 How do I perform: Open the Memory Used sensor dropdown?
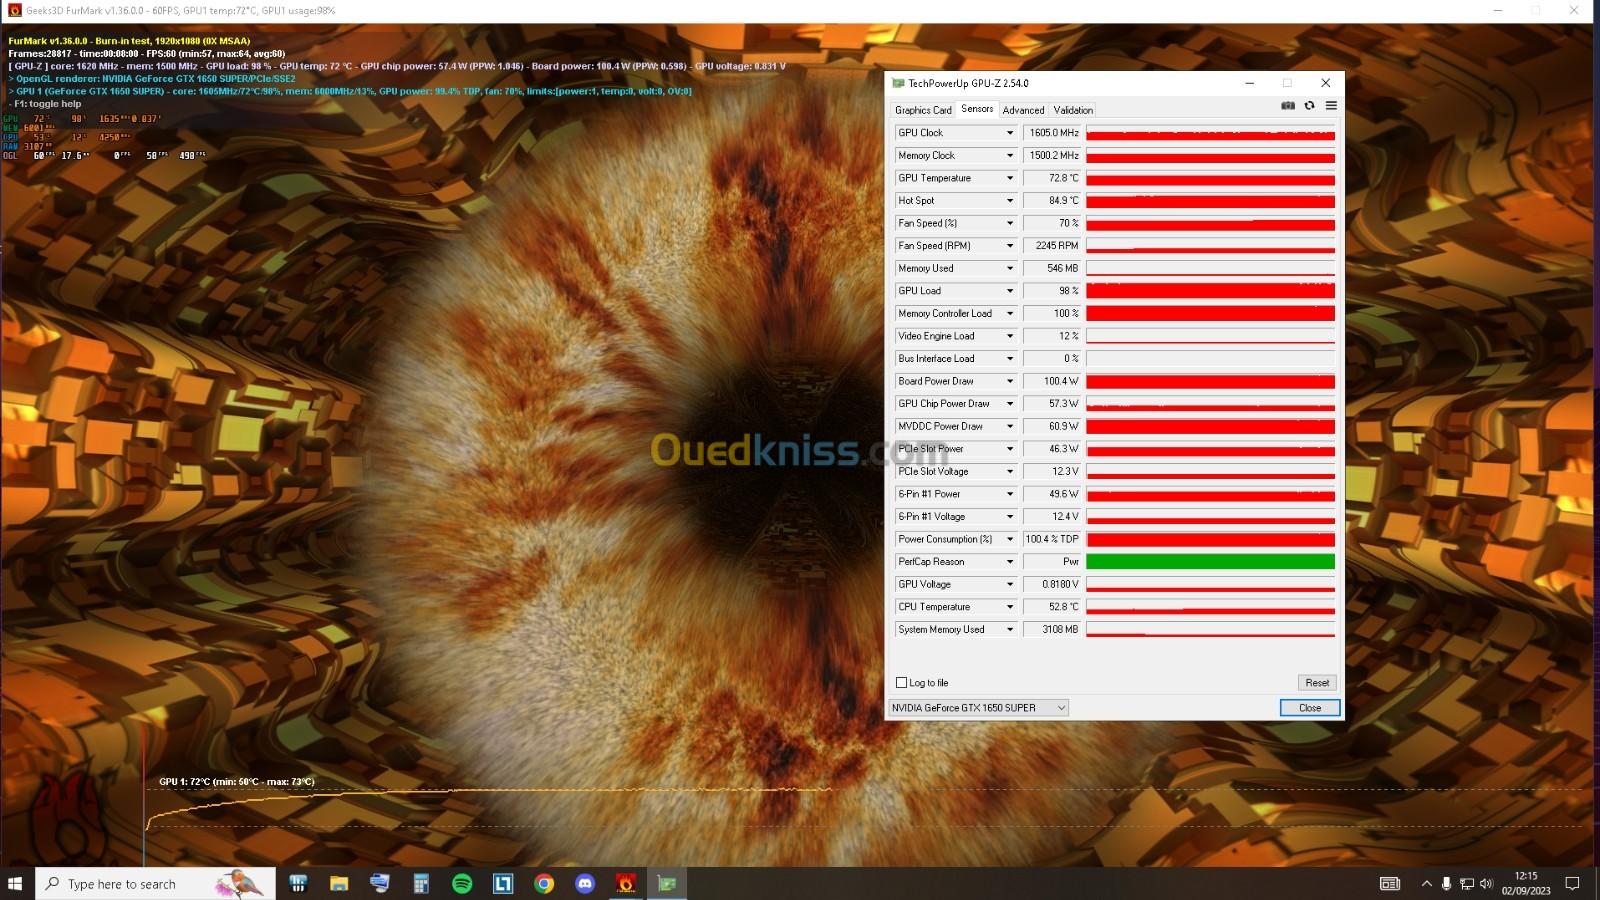1010,268
